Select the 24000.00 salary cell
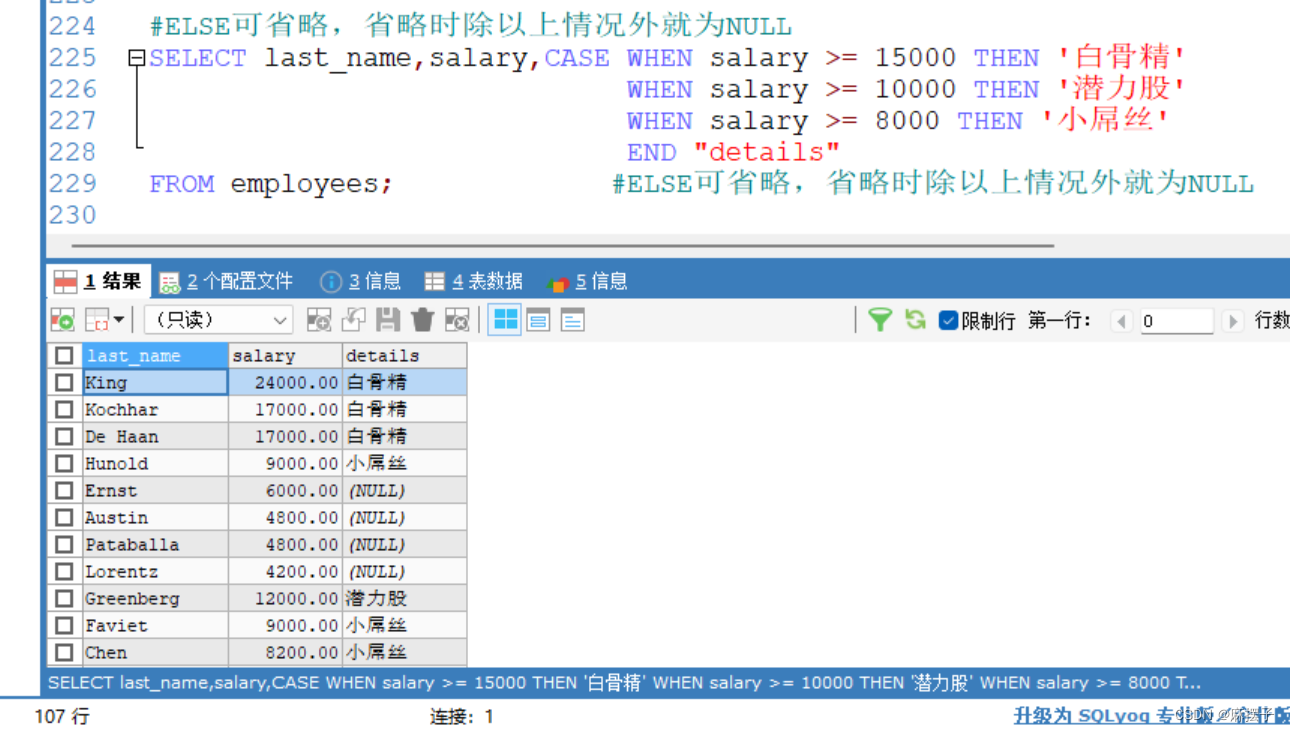This screenshot has height=732, width=1290. pos(285,382)
